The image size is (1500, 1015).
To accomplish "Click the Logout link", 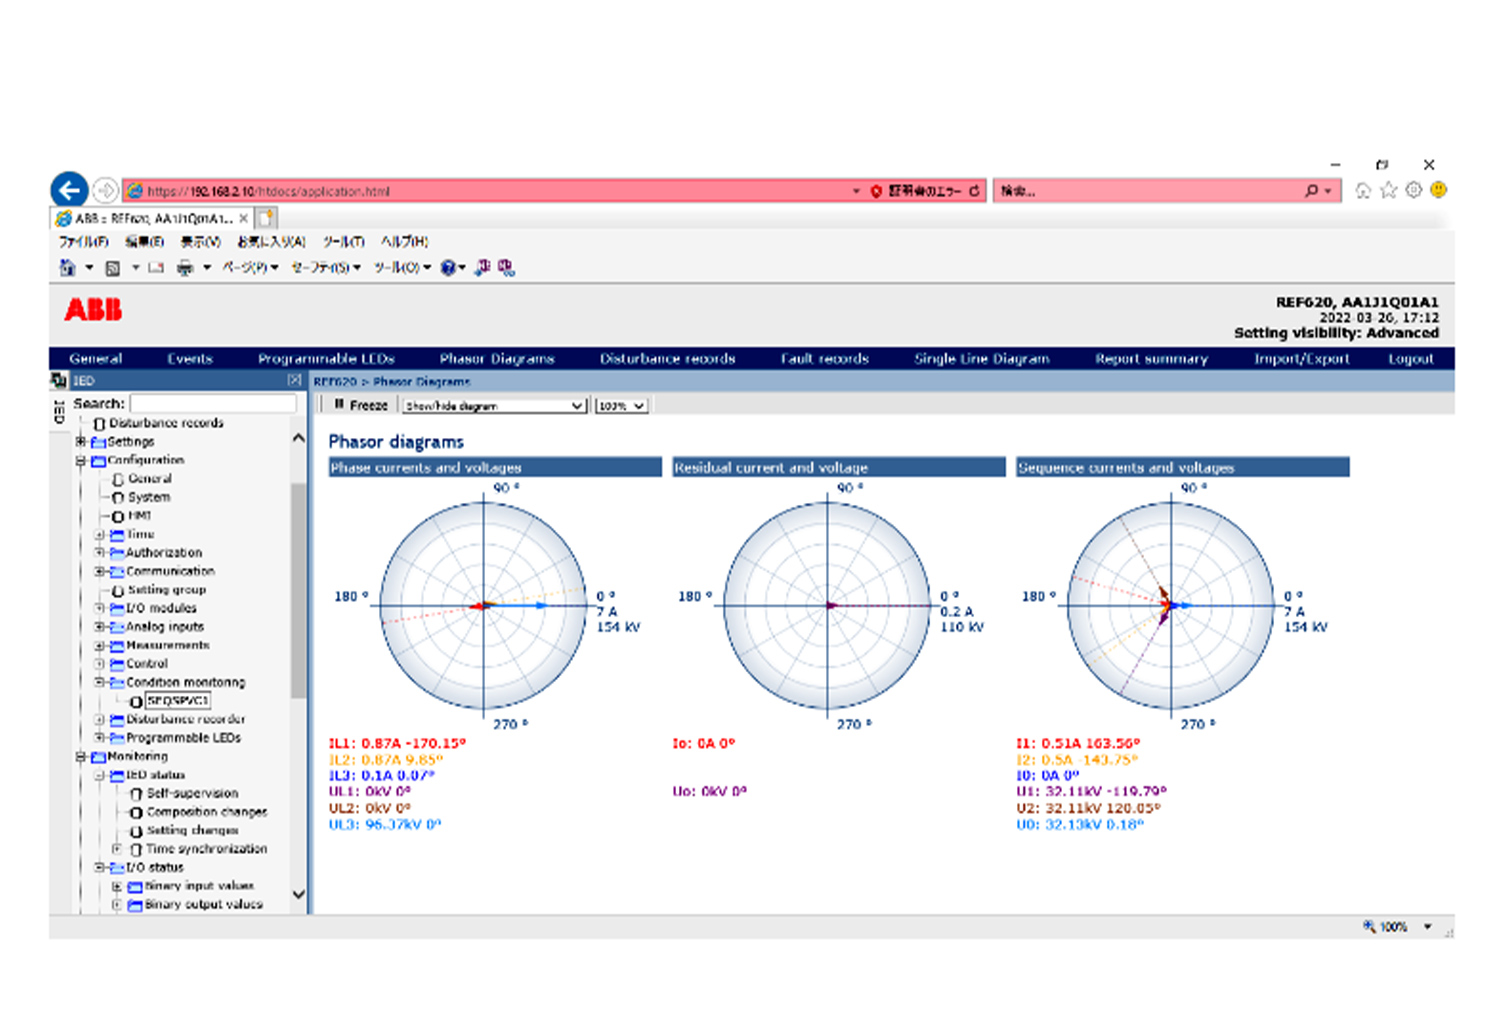I will (x=1410, y=359).
